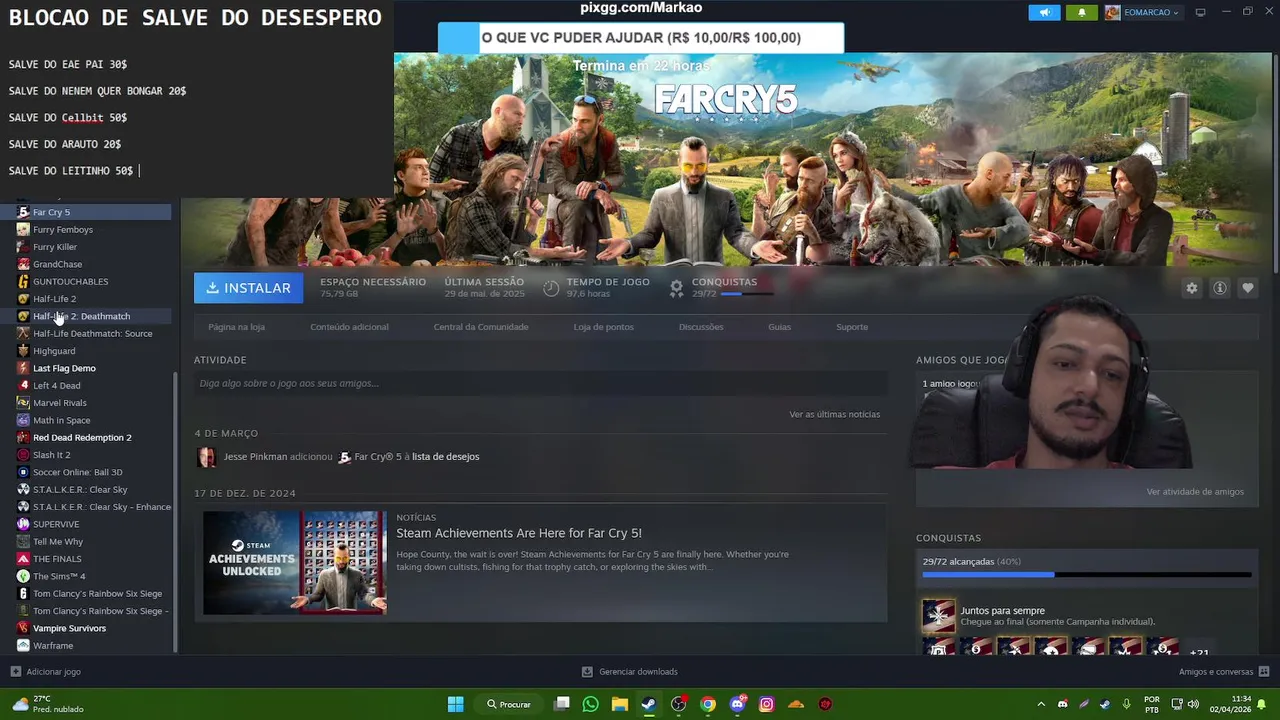Open the Ver atividade de amigos link
This screenshot has height=720, width=1280.
[1195, 492]
